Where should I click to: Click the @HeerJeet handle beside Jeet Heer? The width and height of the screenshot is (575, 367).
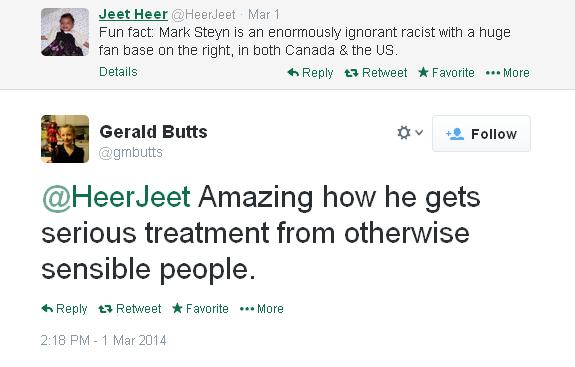[203, 15]
